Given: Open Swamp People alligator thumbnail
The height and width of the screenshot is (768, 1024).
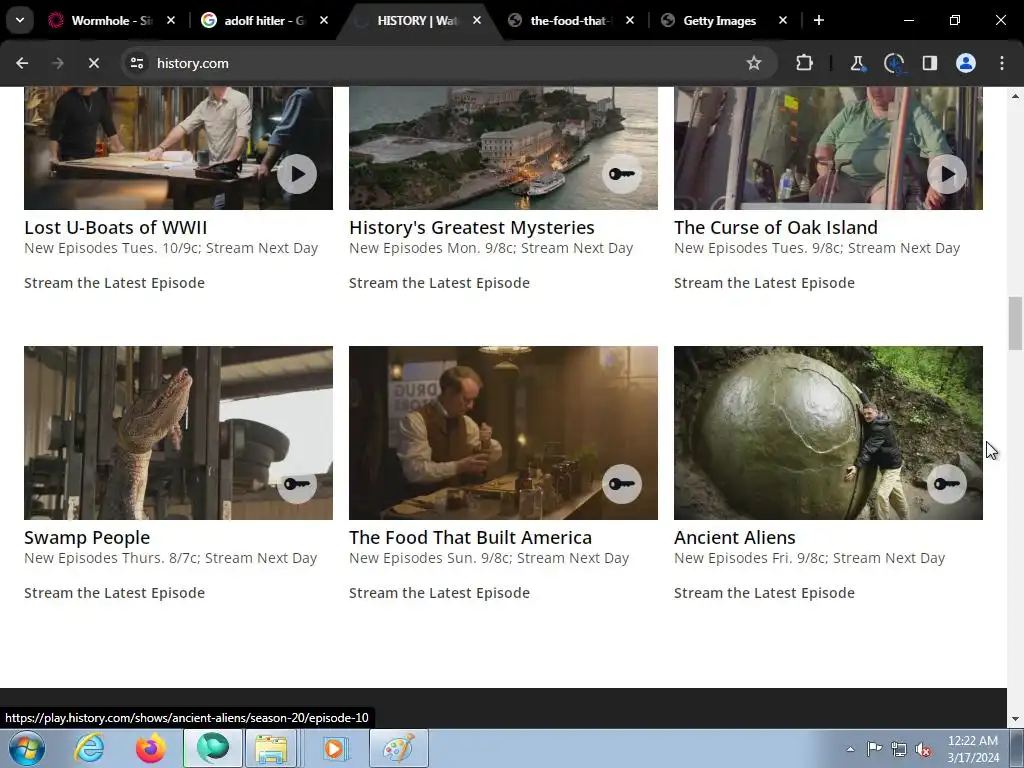Looking at the screenshot, I should coord(178,433).
